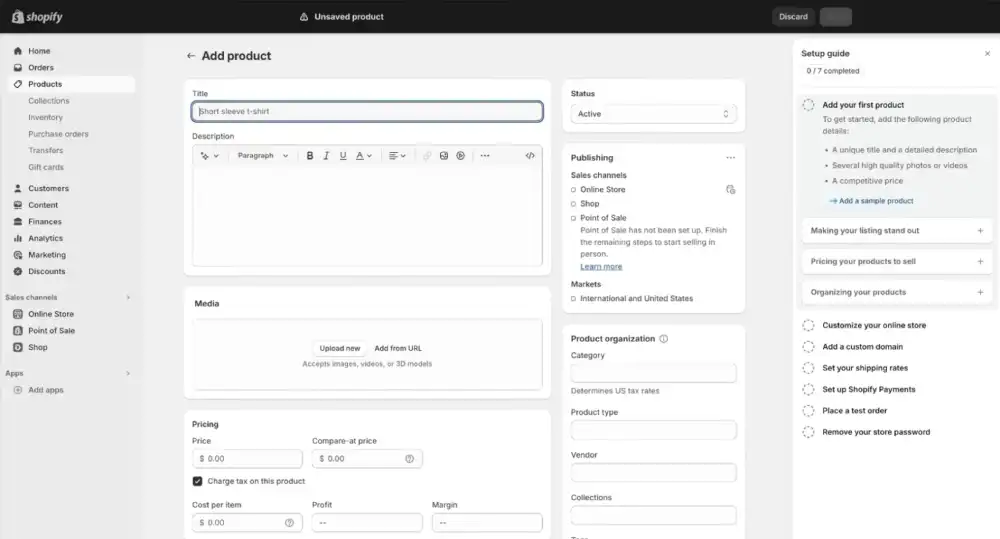The height and width of the screenshot is (539, 1000).
Task: Open HTML code view of description
Action: [530, 156]
